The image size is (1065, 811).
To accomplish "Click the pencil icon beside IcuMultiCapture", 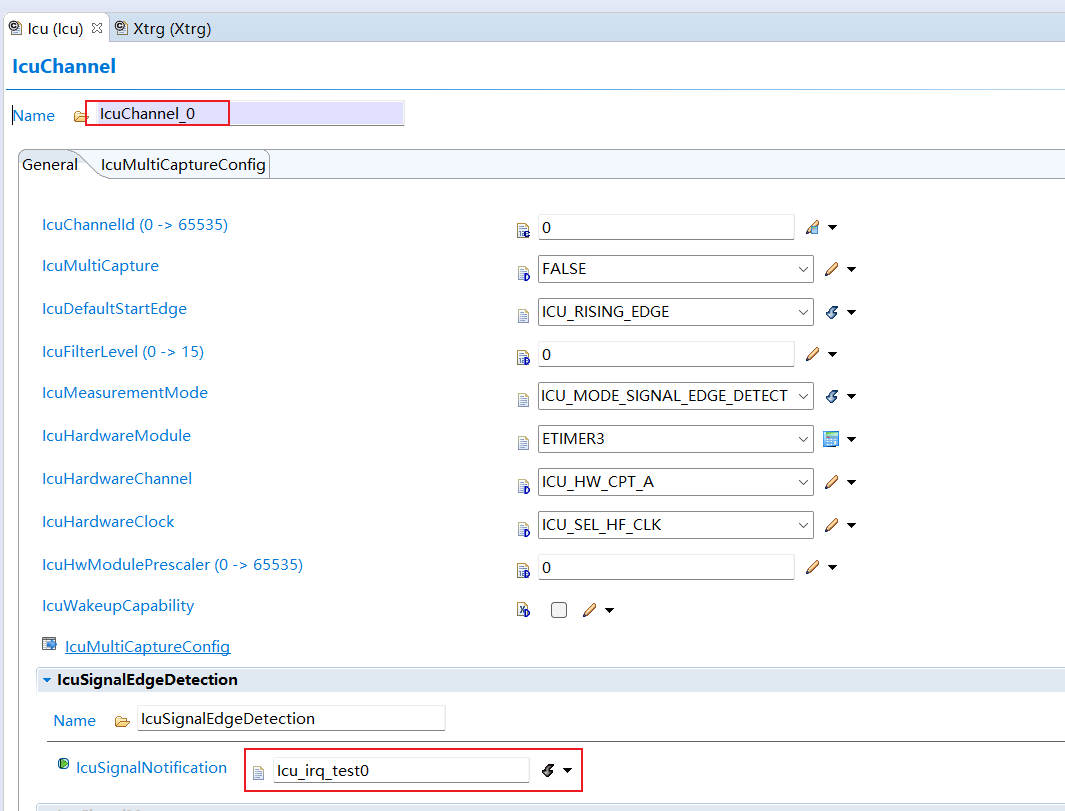I will [831, 269].
